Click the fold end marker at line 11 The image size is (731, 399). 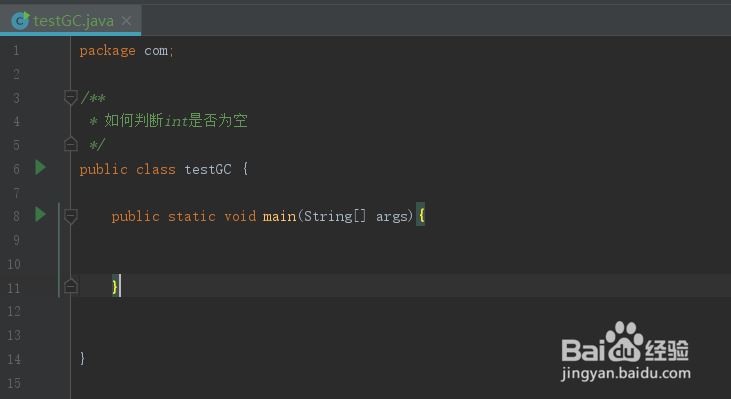(x=70, y=286)
